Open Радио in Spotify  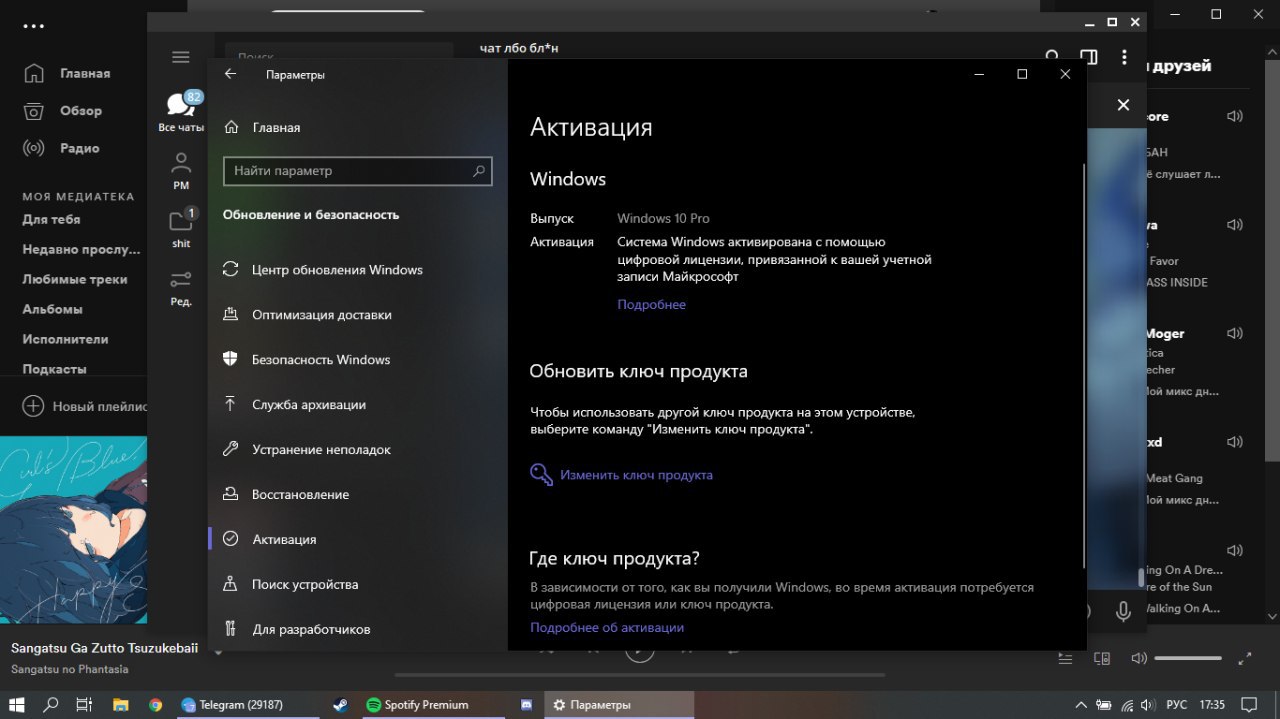(x=61, y=148)
